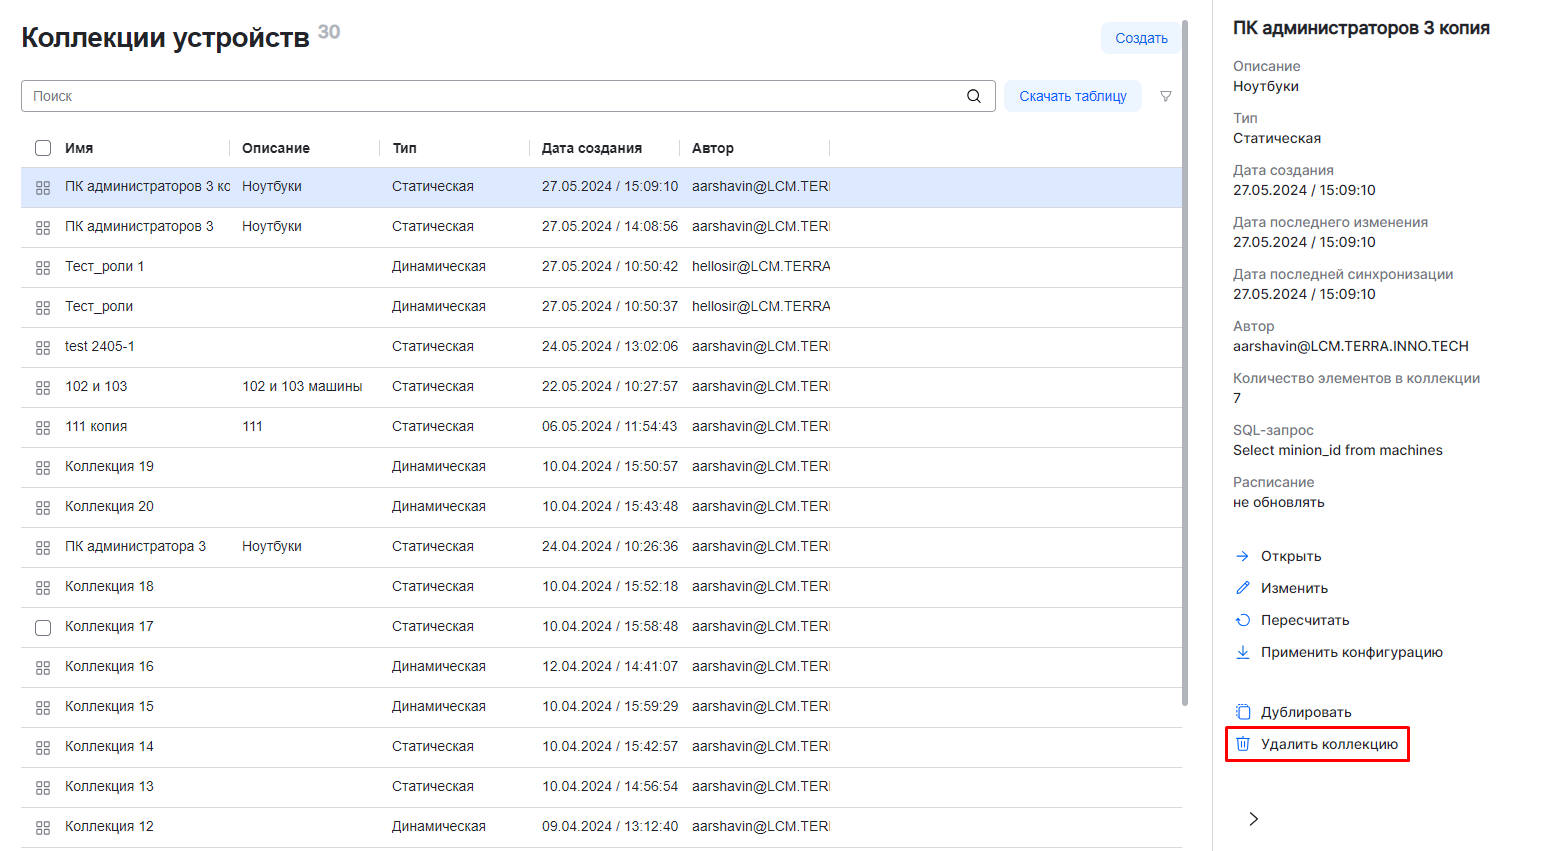Sort table by Дата создания column
Screen dimensions: 1568x851
point(591,148)
